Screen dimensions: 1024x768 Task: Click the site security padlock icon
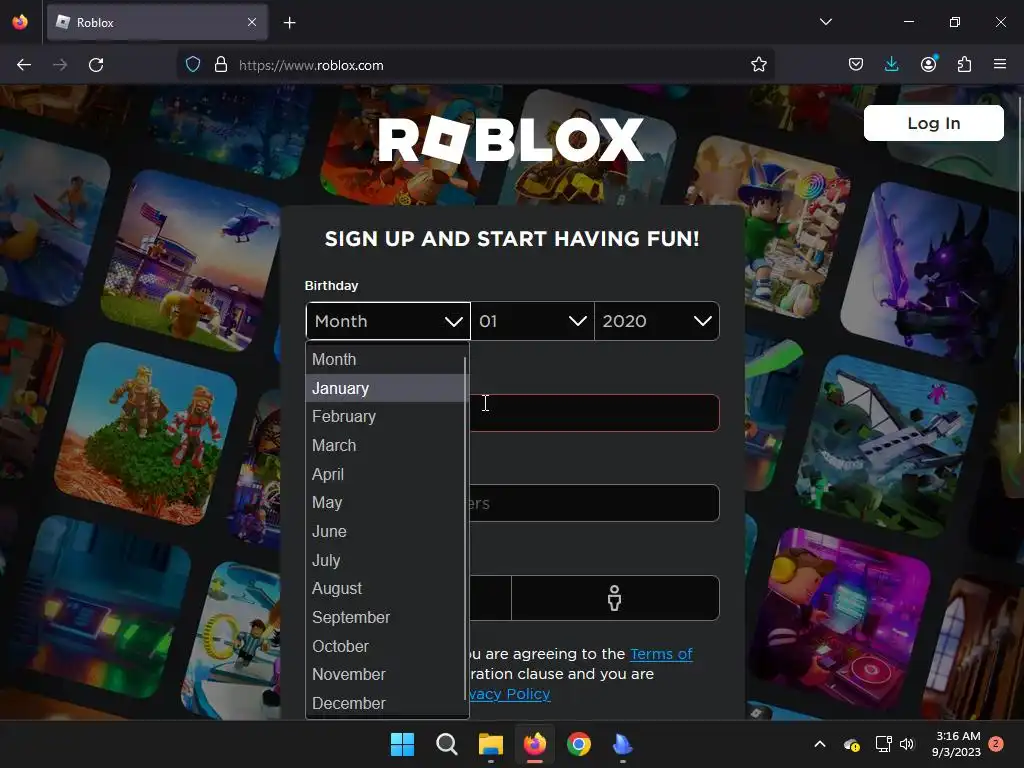click(x=221, y=65)
